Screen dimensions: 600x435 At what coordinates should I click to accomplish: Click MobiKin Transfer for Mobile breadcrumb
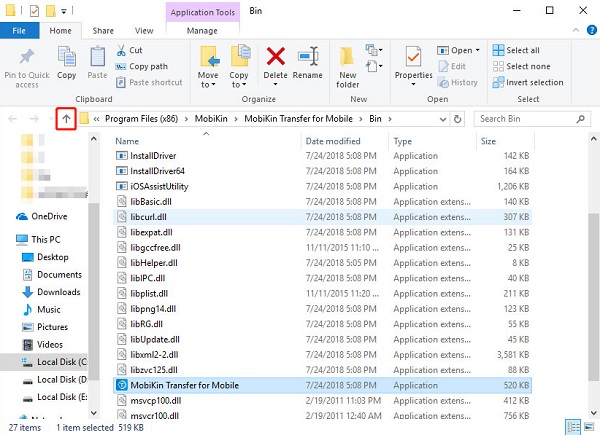tap(298, 119)
